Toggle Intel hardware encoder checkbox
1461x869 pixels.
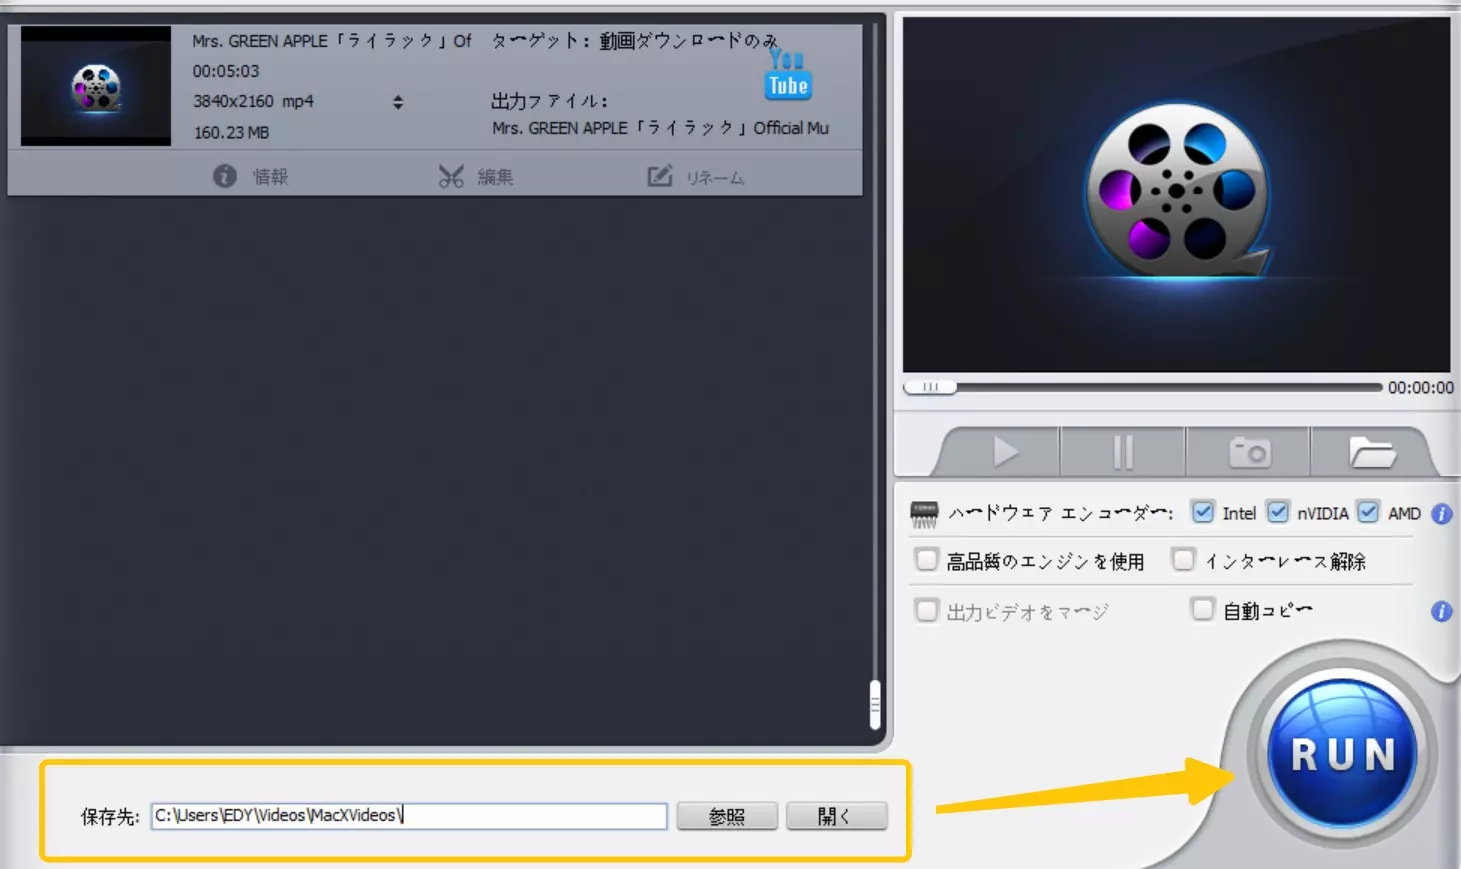(x=1203, y=511)
